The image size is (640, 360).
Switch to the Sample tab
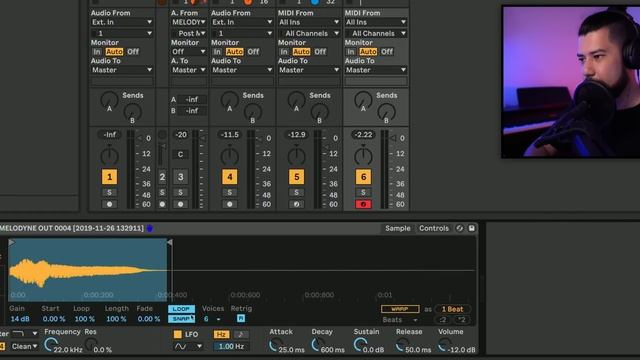pyautogui.click(x=398, y=228)
